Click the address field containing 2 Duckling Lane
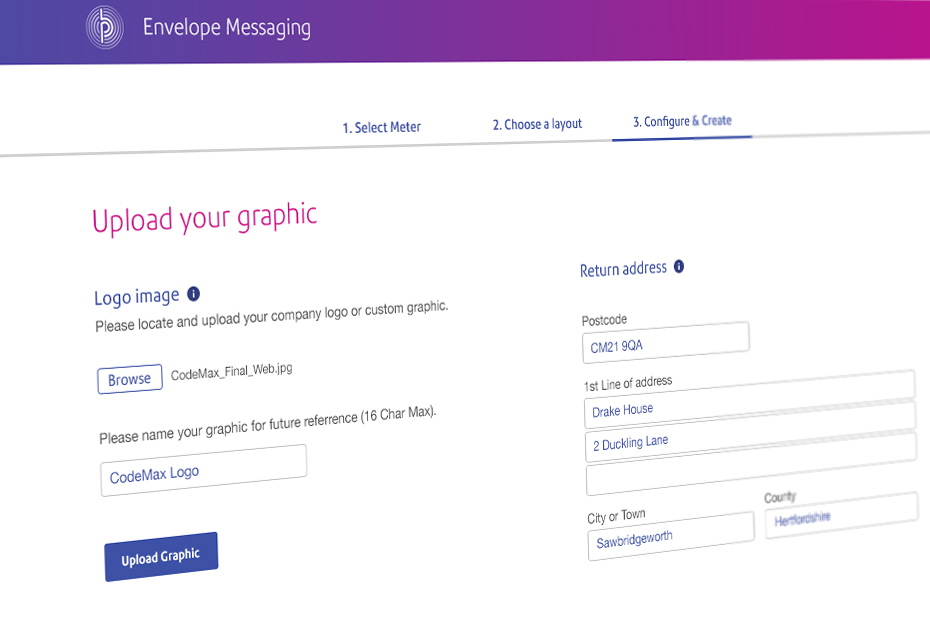Viewport: 930px width, 622px height. click(x=750, y=432)
